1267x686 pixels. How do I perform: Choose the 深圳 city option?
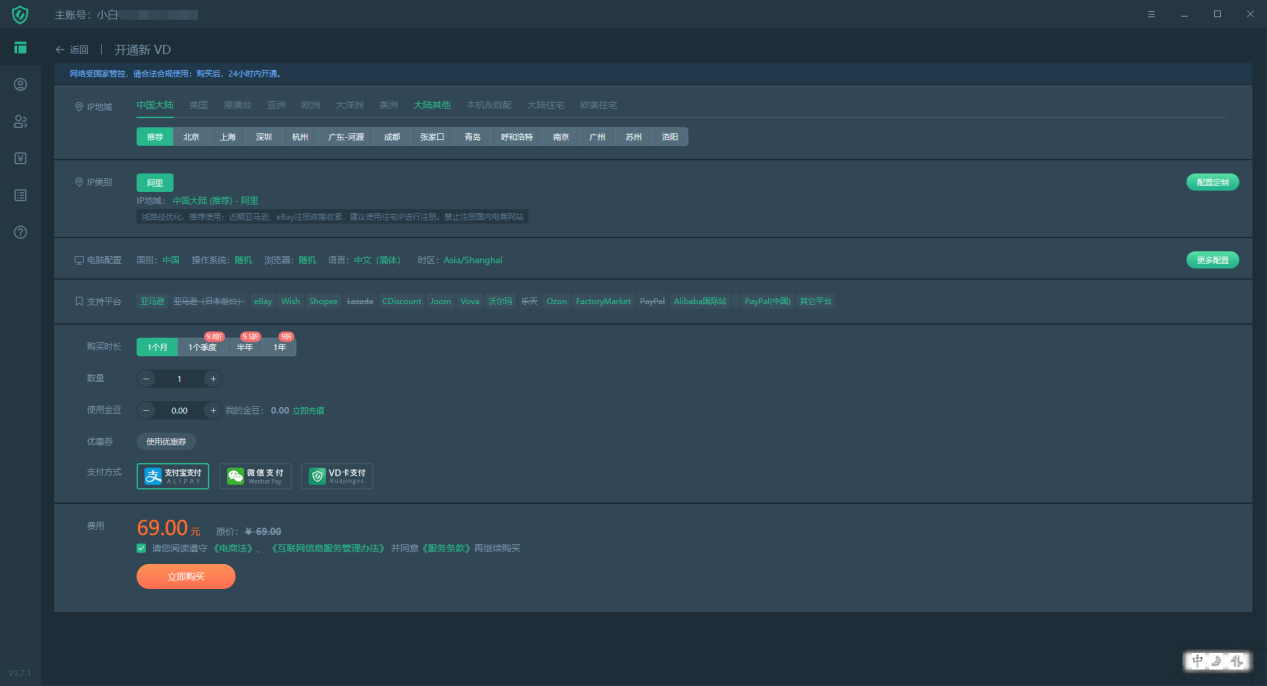point(263,137)
